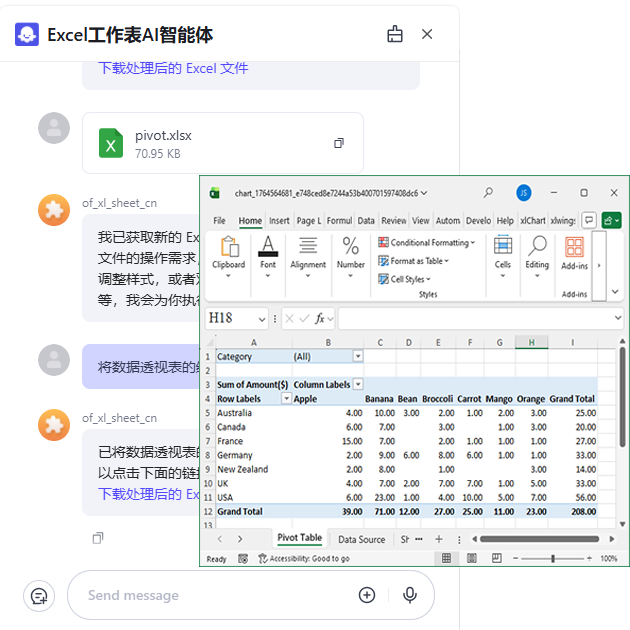Switch to Normal view in status bar
The height and width of the screenshot is (630, 630).
[x=446, y=558]
